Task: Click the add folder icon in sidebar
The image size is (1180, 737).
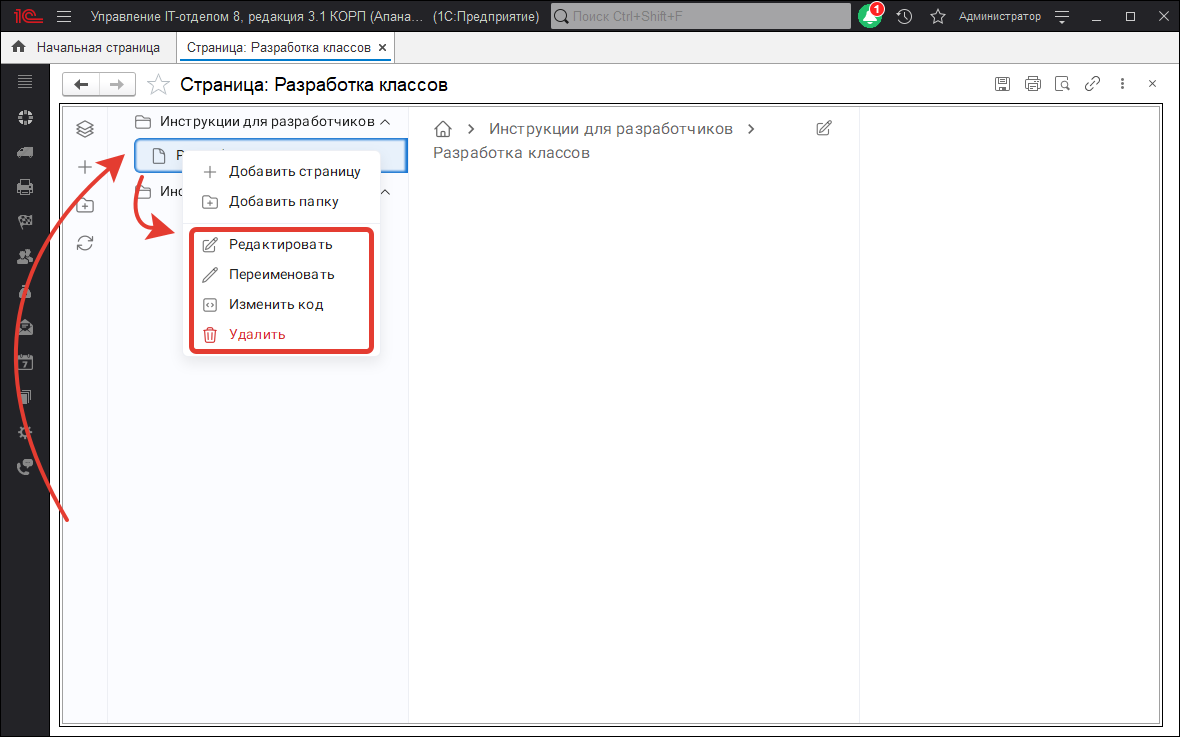Action: [x=85, y=205]
